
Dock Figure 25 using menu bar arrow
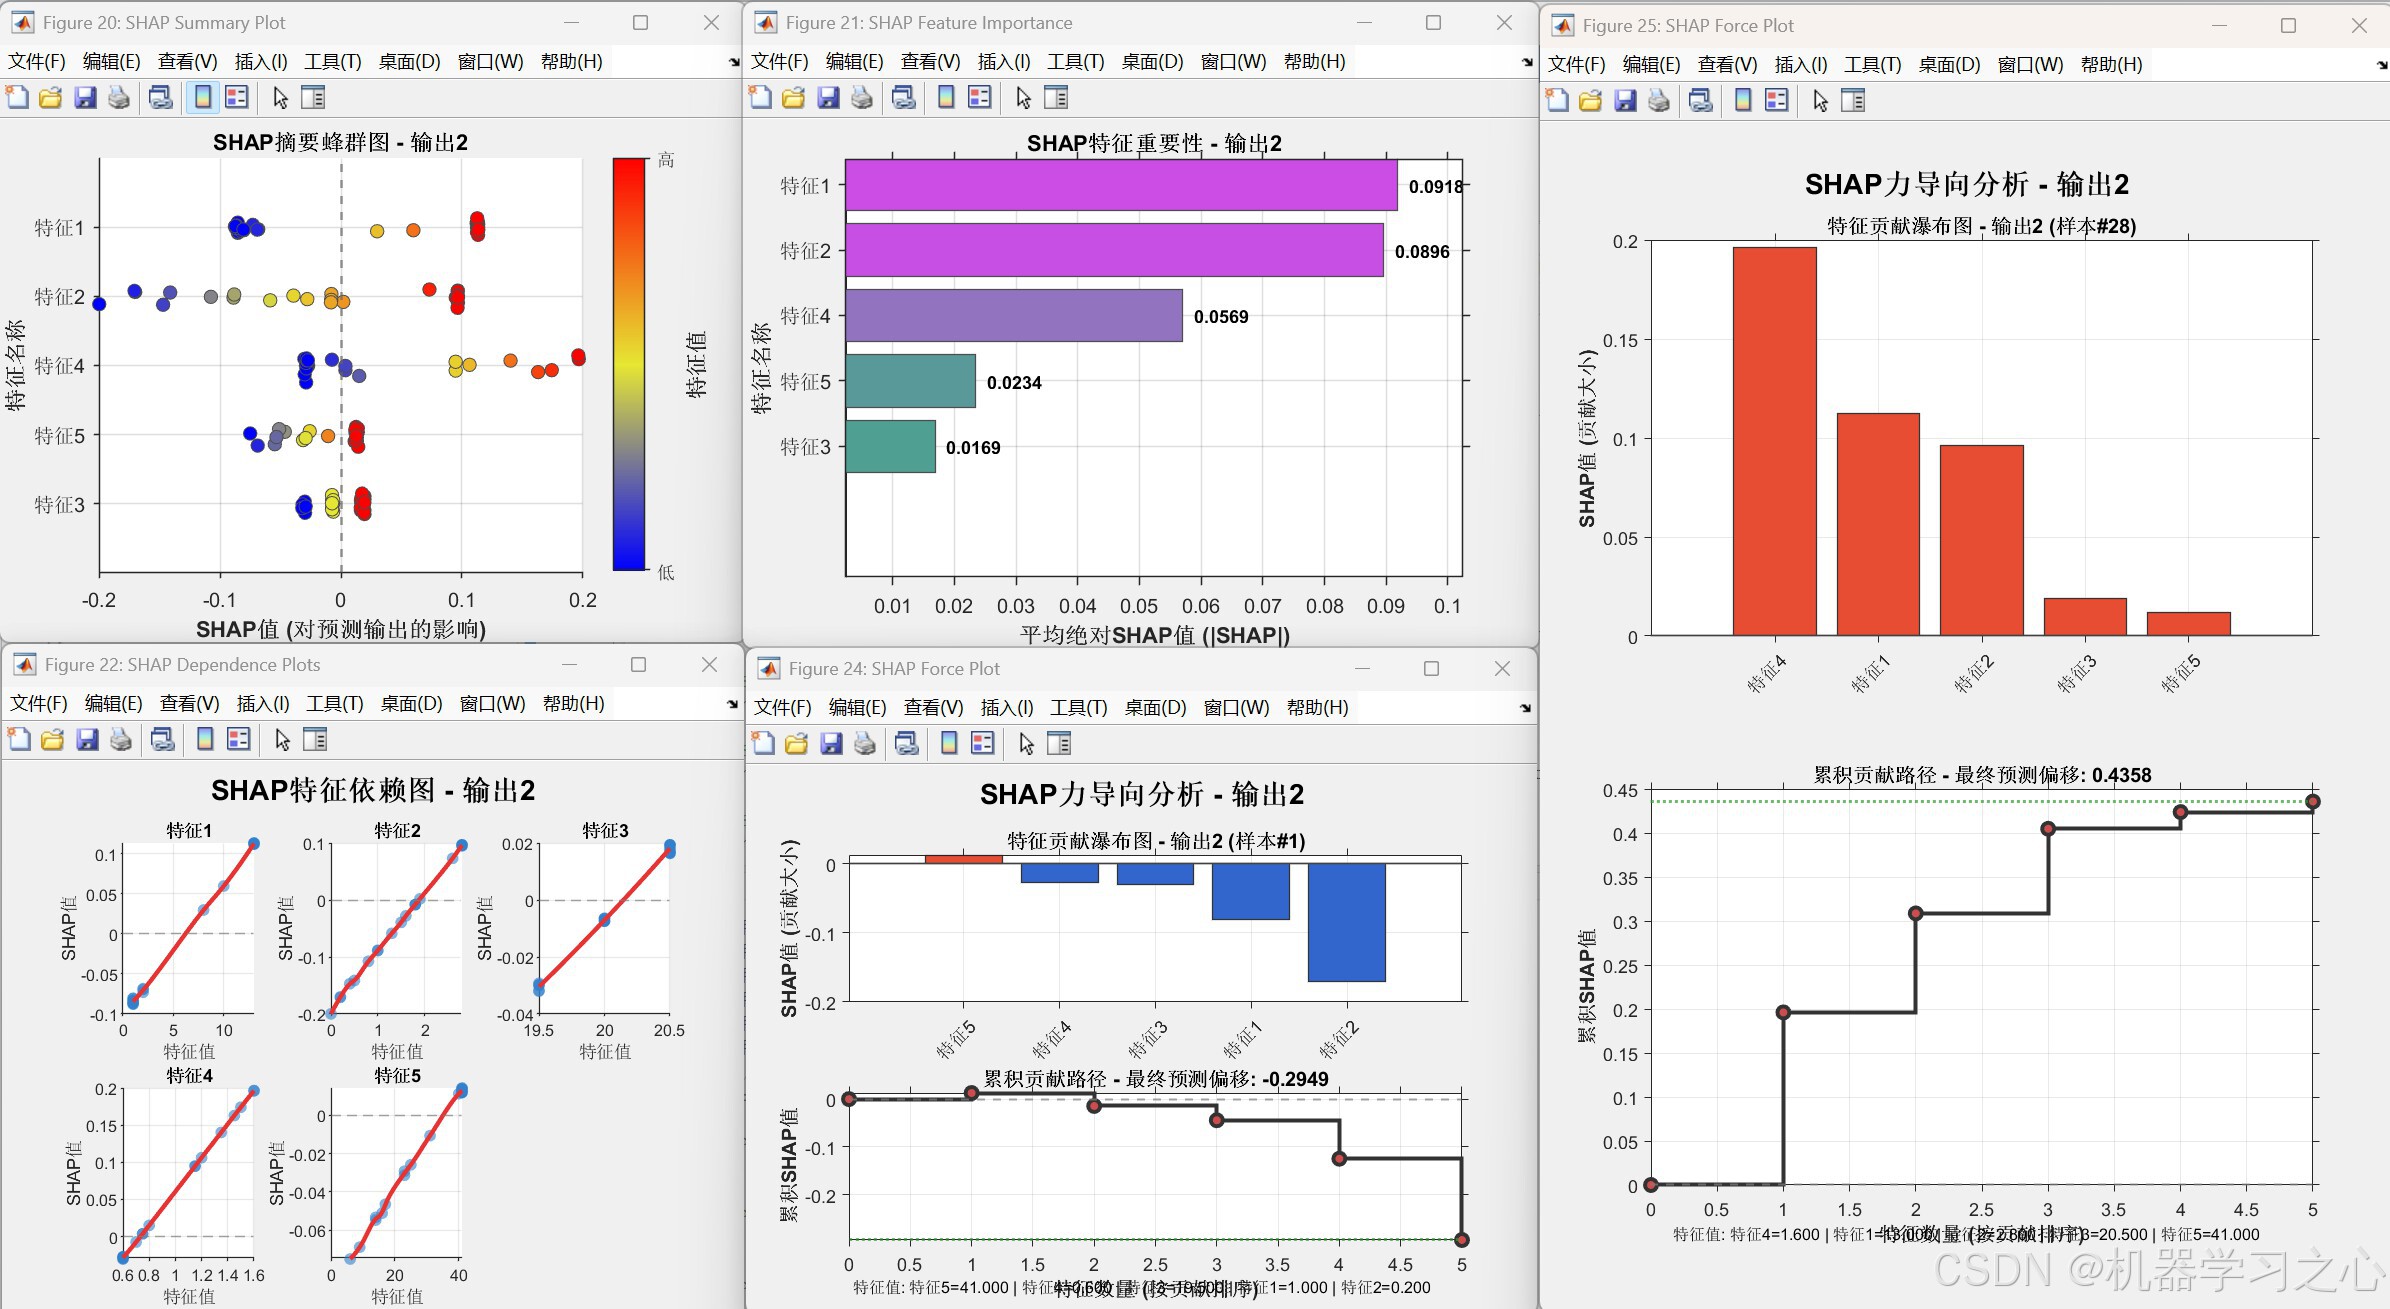click(2382, 65)
